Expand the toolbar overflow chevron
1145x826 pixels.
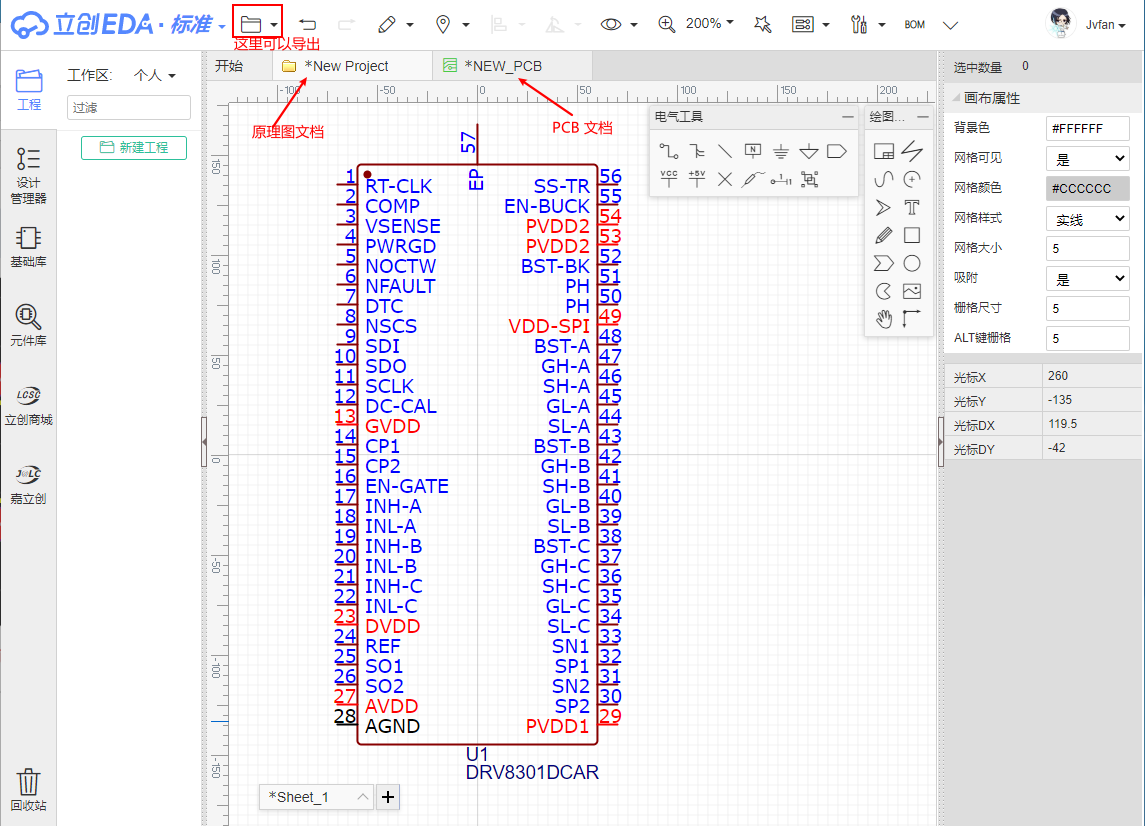coord(950,25)
